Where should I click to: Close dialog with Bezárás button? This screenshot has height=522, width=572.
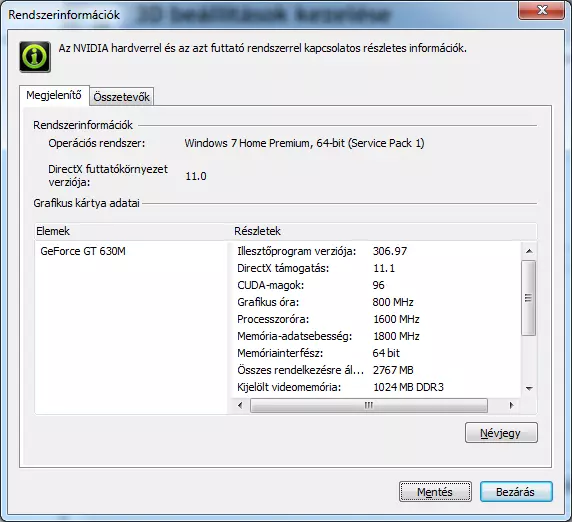(516, 492)
